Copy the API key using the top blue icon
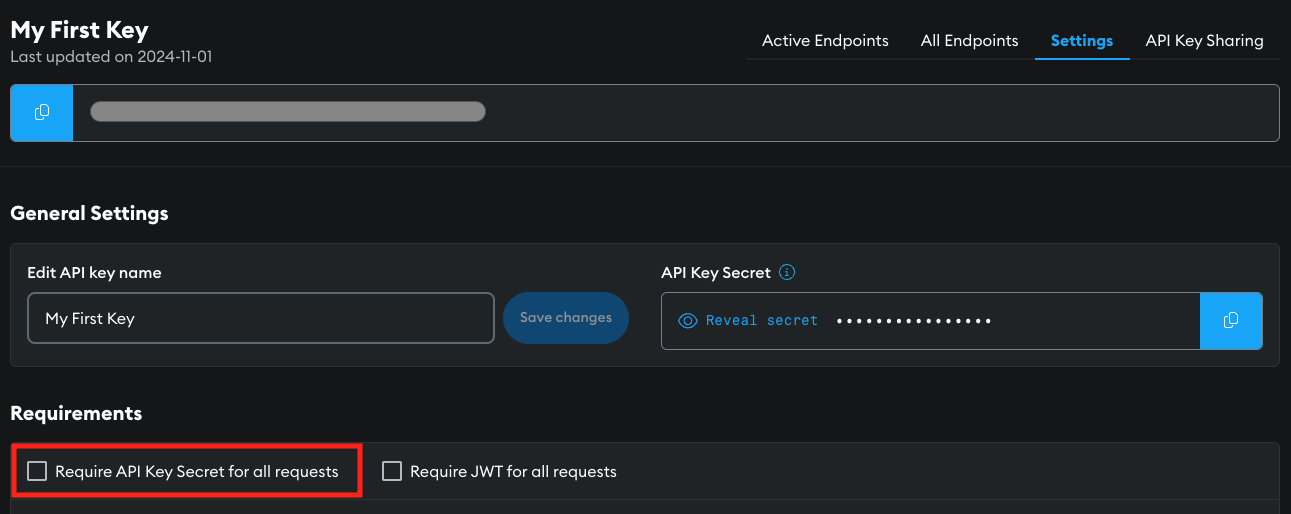This screenshot has height=514, width=1291. coord(42,113)
